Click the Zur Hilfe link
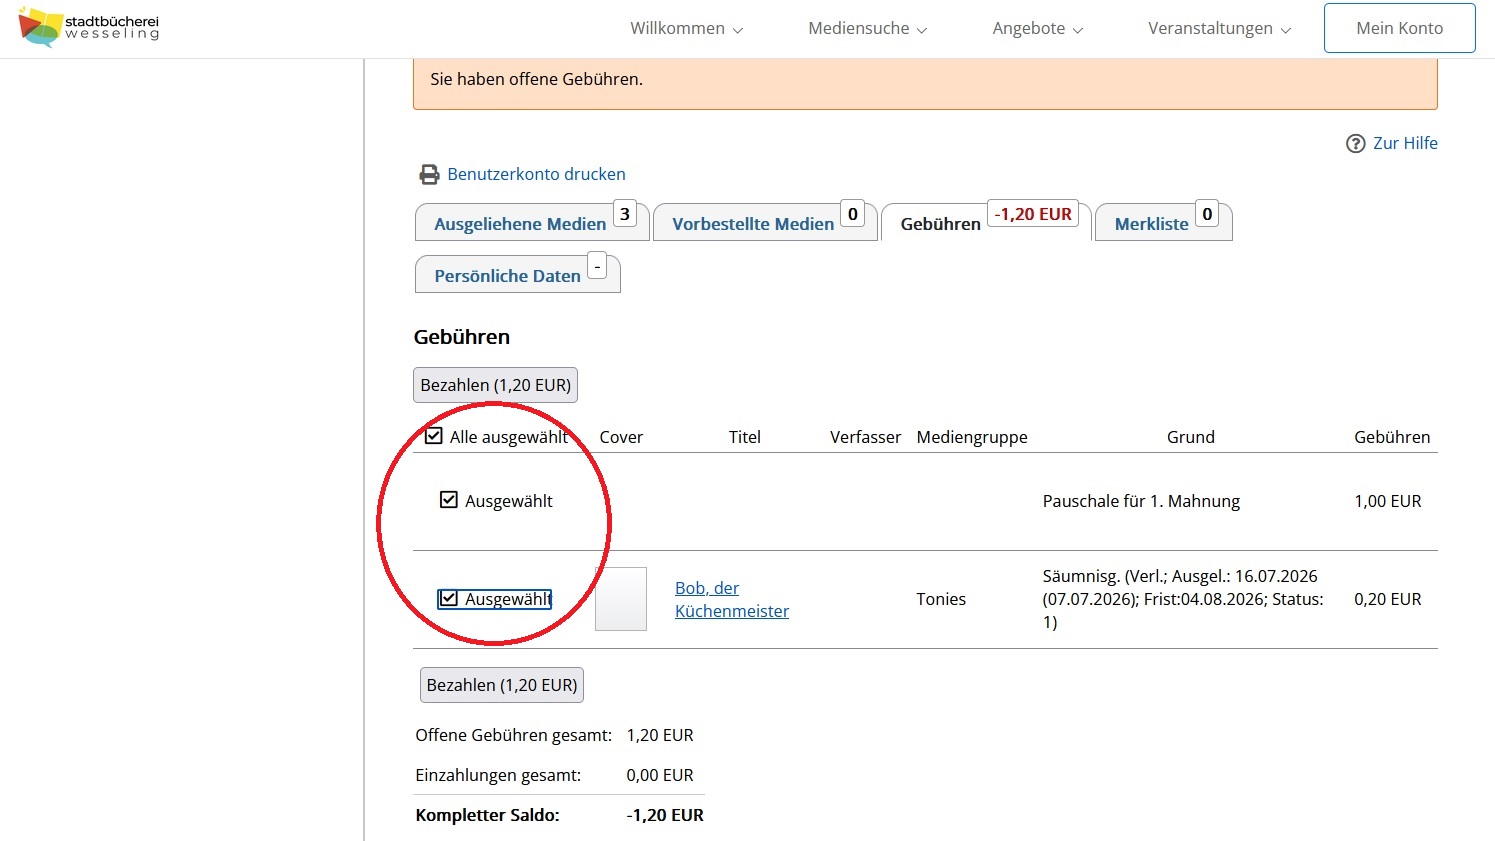The height and width of the screenshot is (841, 1495). (1405, 143)
